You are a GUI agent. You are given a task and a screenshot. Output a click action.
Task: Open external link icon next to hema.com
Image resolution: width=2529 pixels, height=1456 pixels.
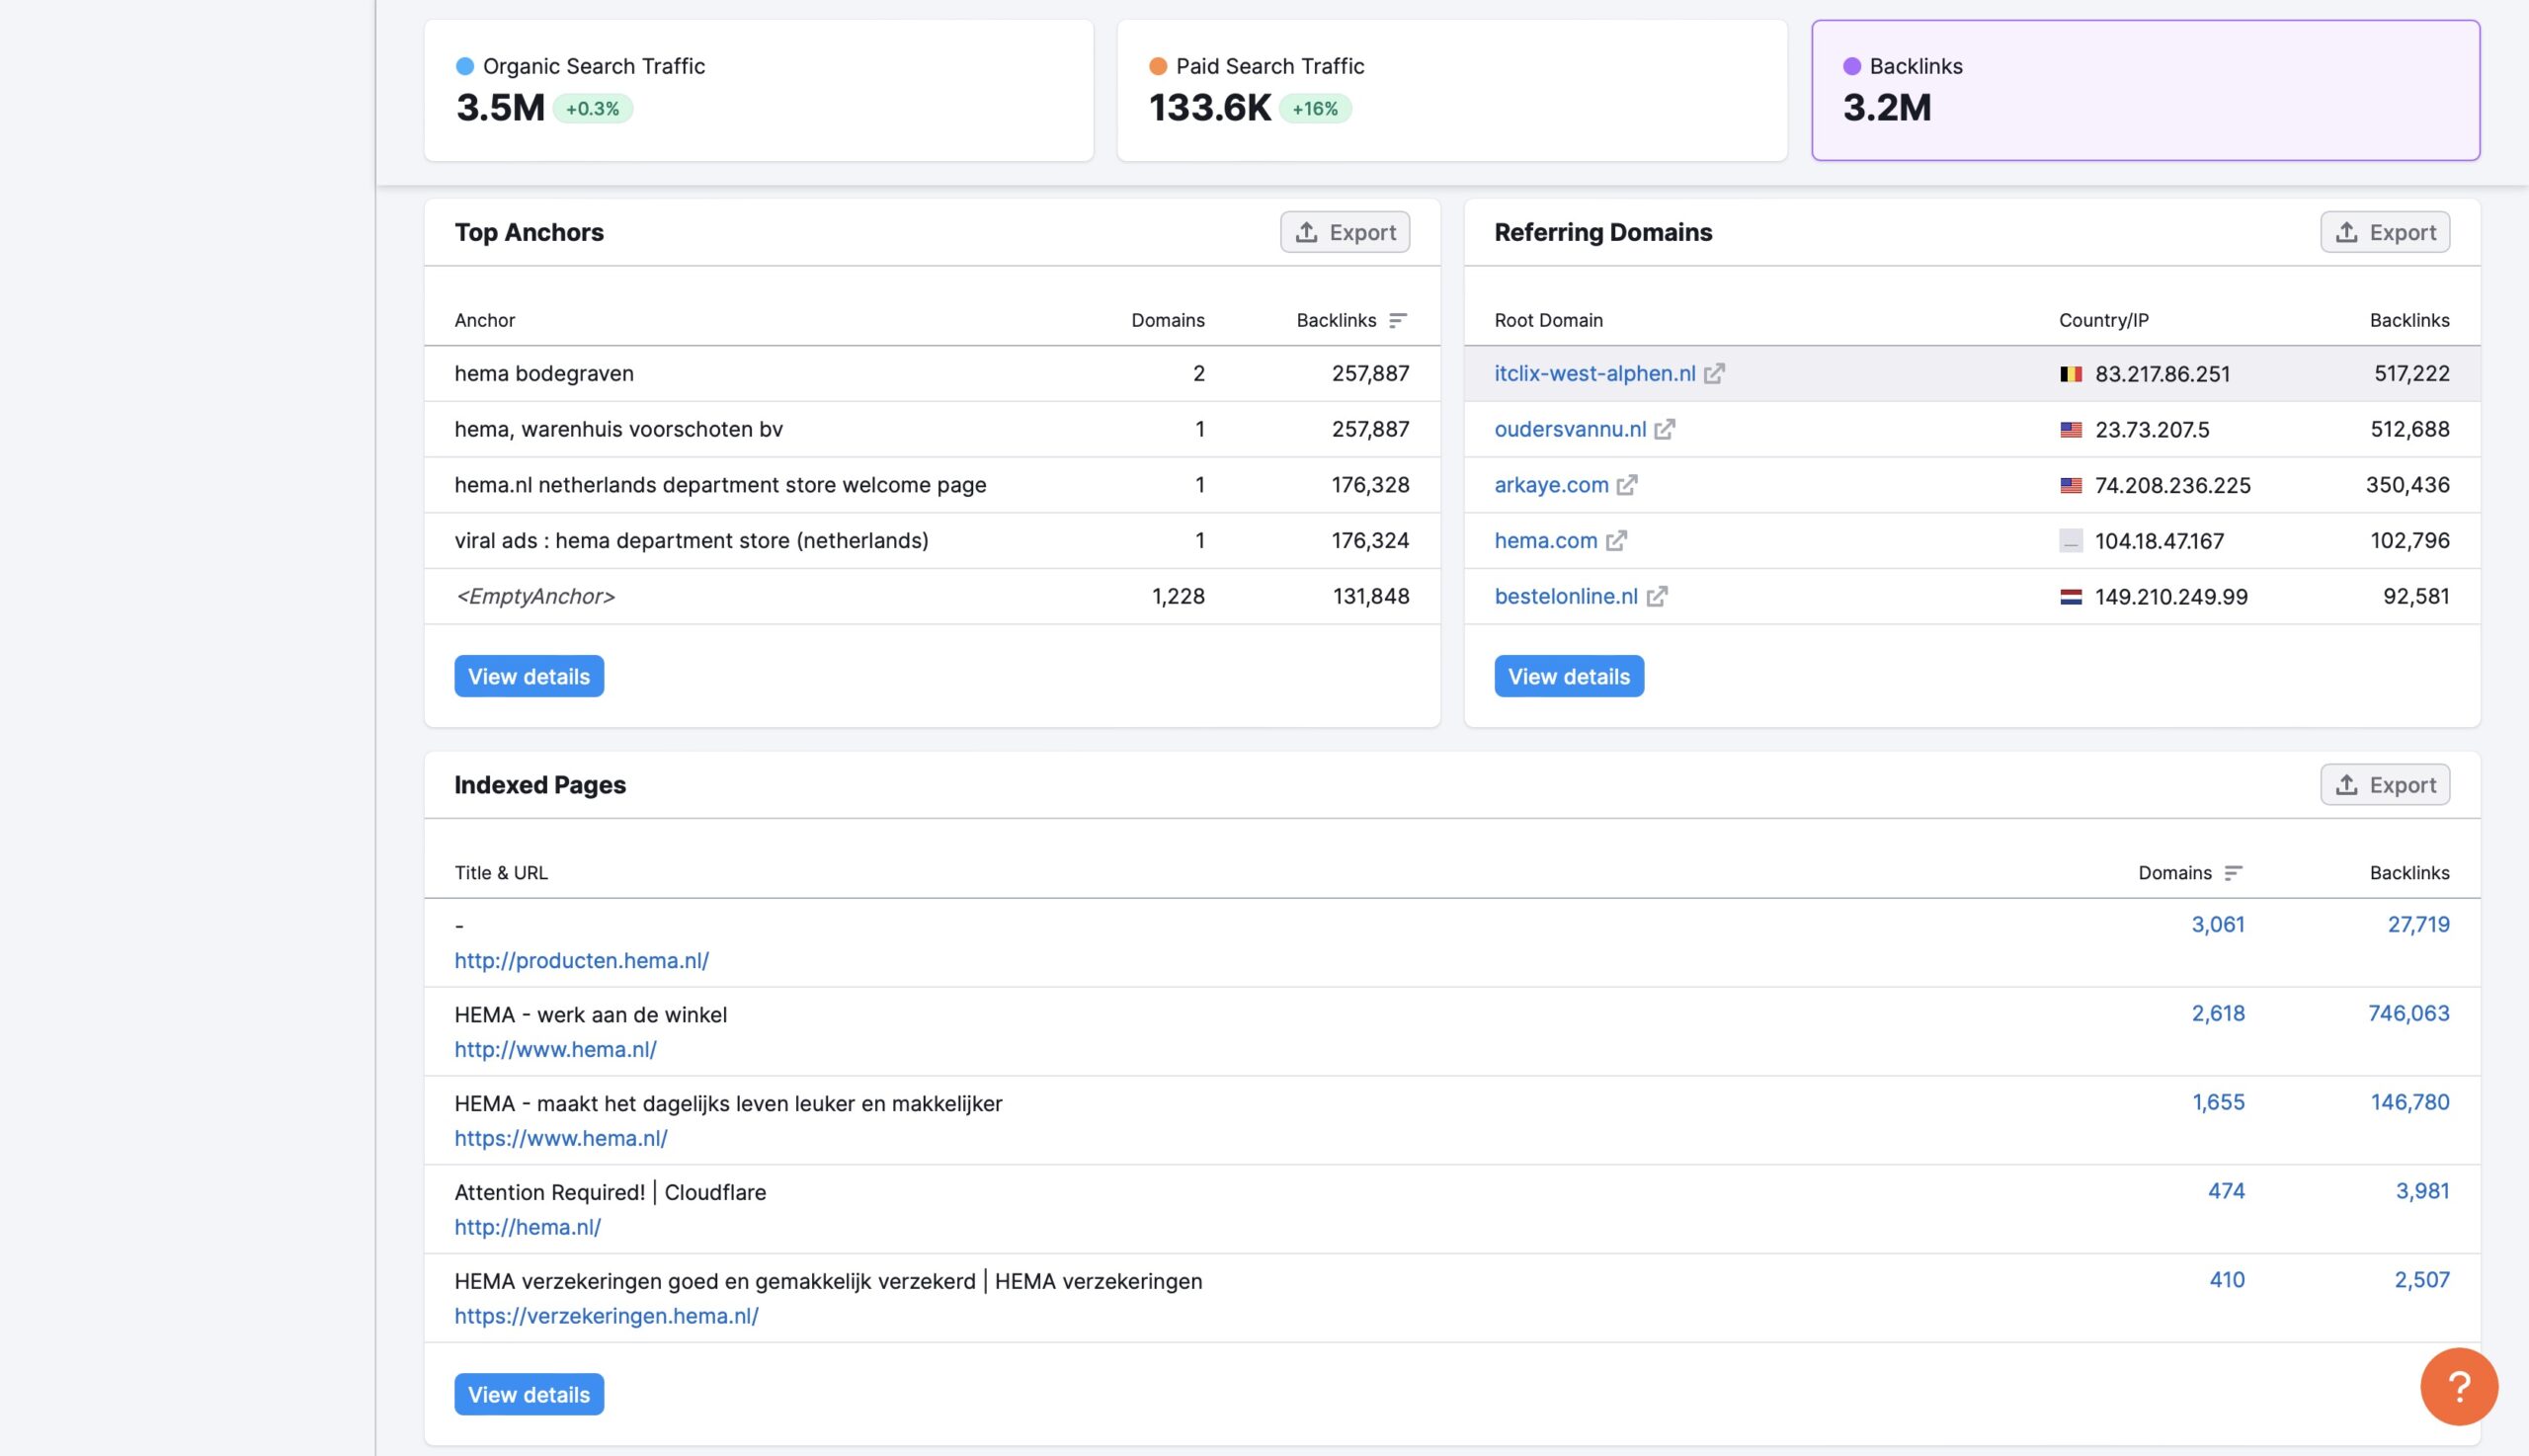[1616, 541]
